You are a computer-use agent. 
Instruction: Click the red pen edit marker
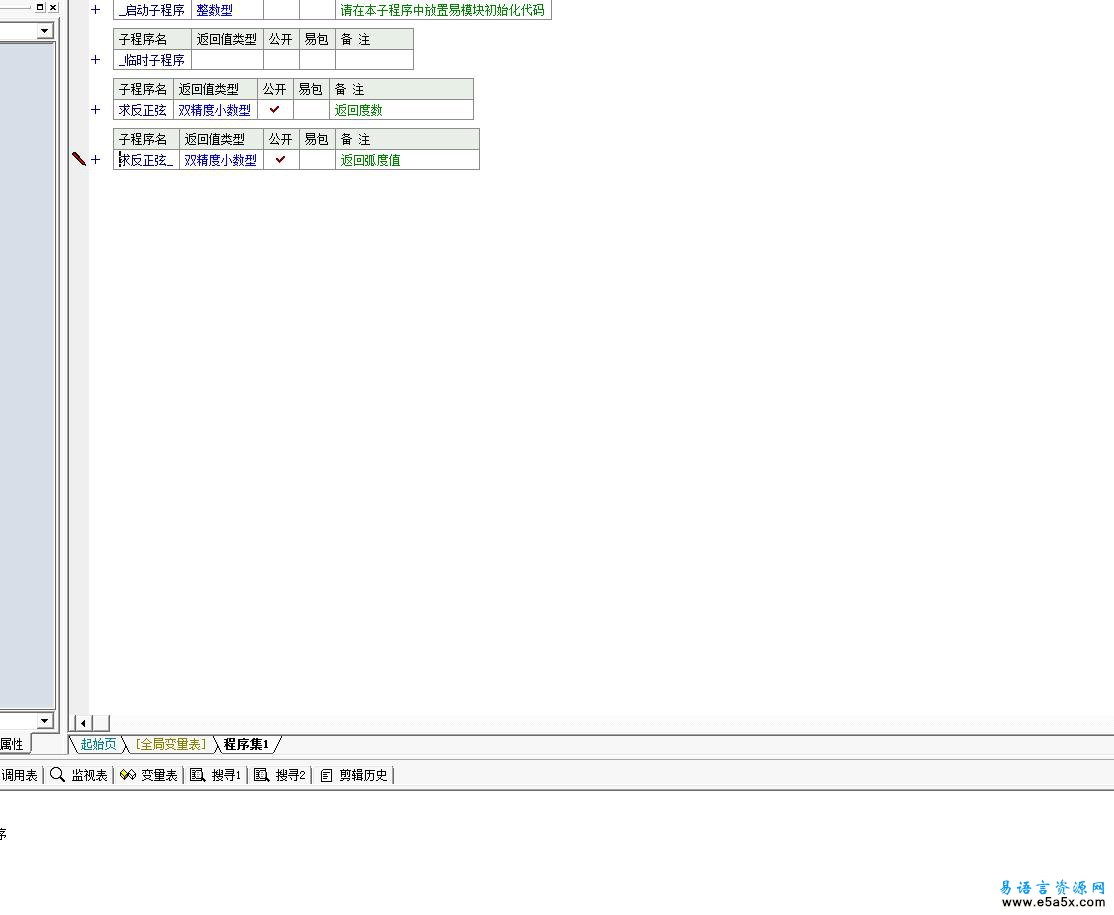click(x=79, y=159)
